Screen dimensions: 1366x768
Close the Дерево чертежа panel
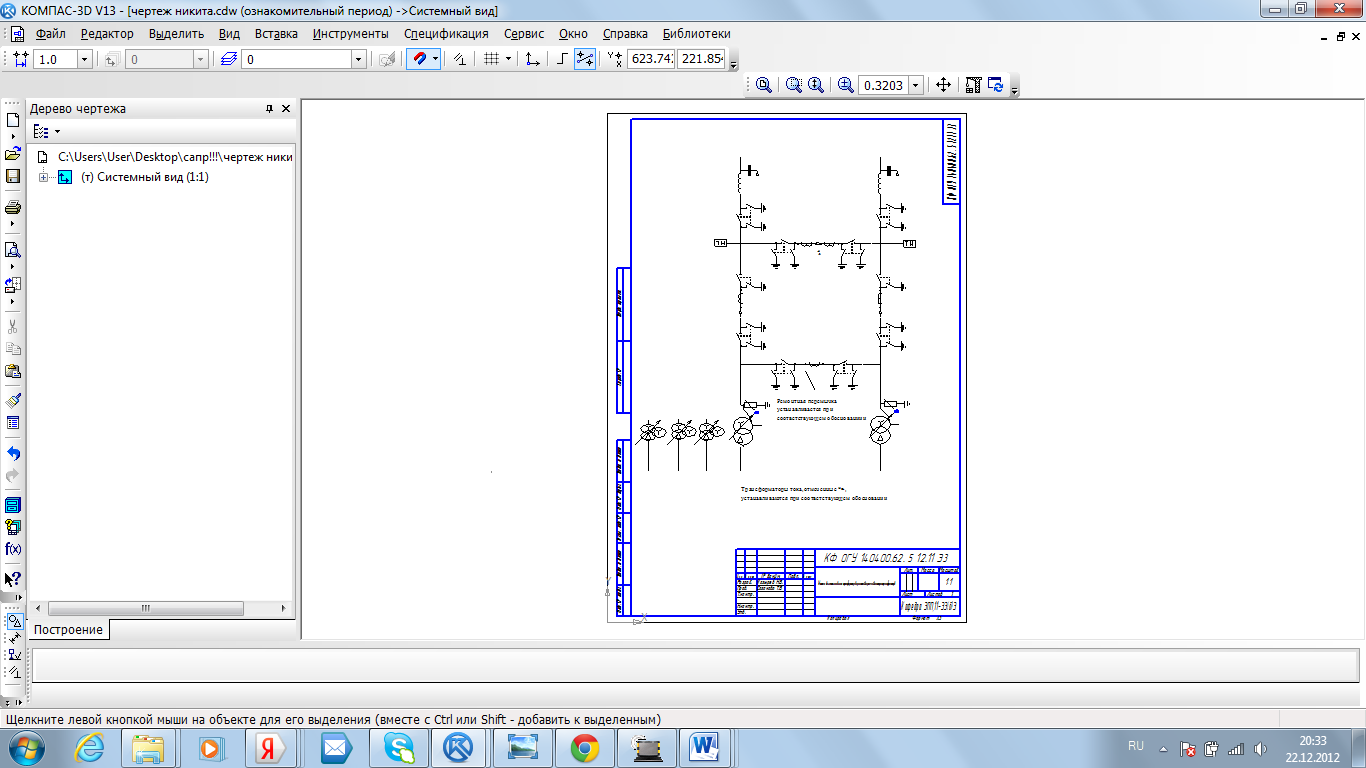coord(286,109)
